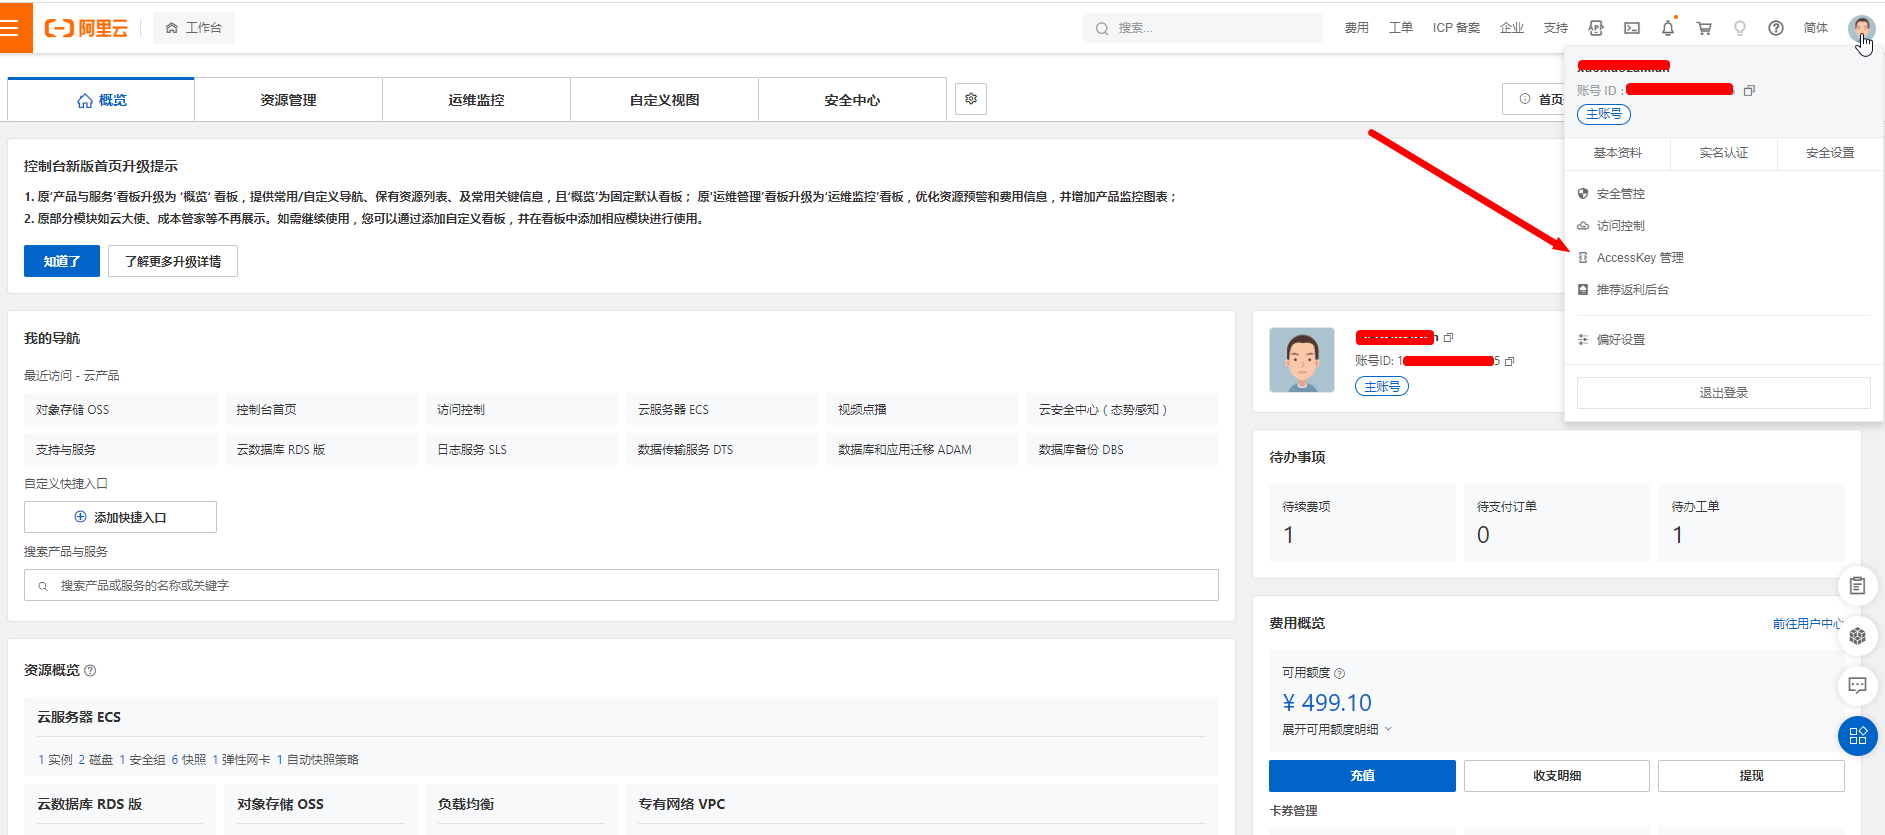Open Cloud Shell terminal icon
Image resolution: width=1885 pixels, height=835 pixels.
pos(1632,28)
